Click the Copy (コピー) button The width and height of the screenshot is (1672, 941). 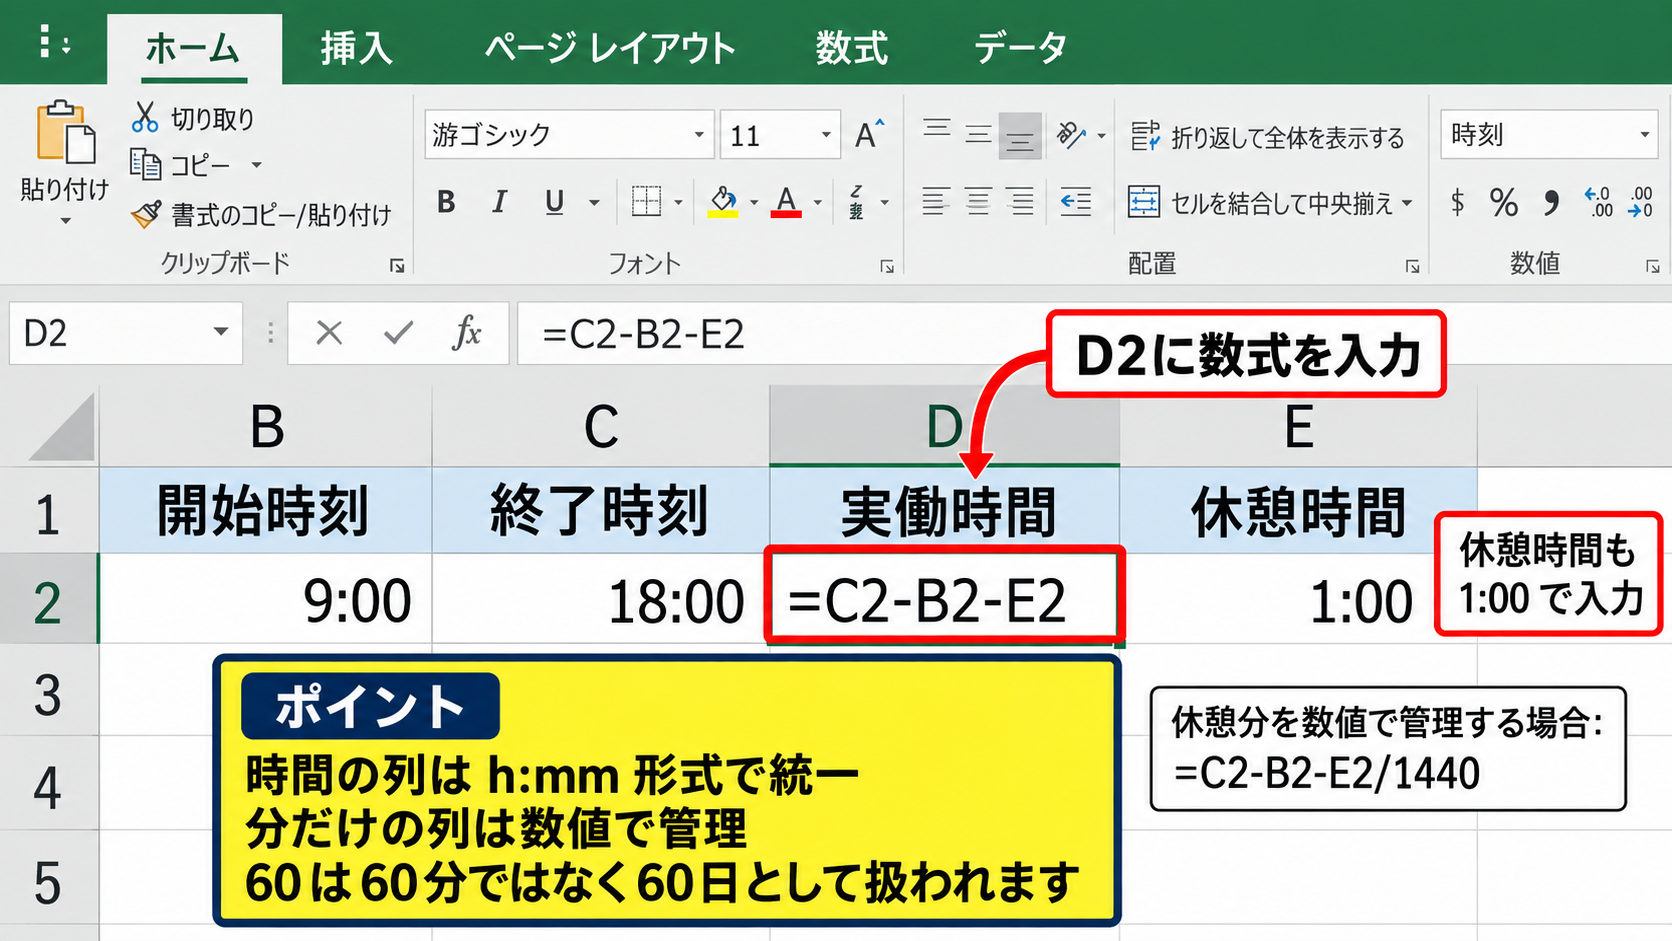[181, 165]
